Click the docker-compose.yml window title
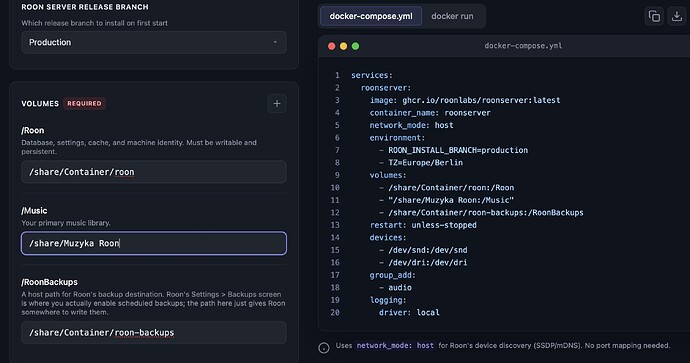Screen dimensions: 690x363 [523, 46]
